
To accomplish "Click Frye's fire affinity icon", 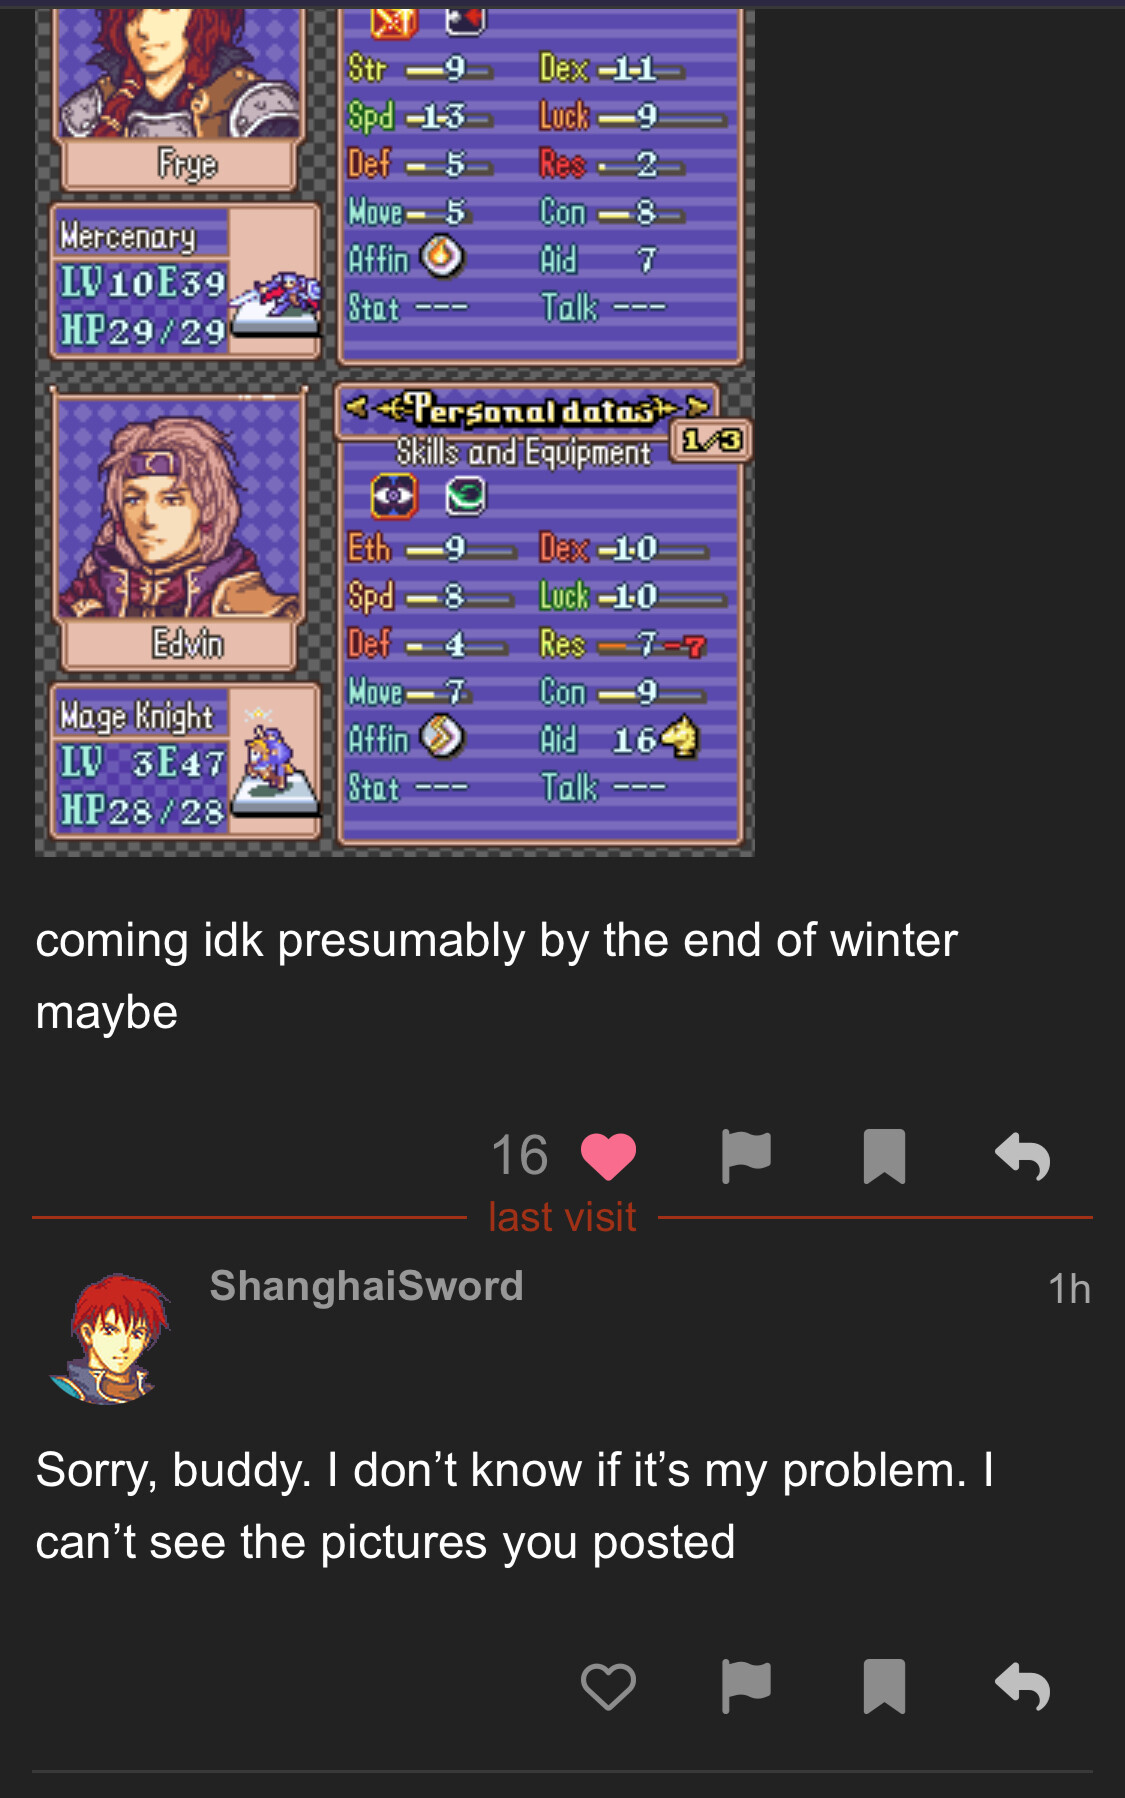I will [441, 258].
